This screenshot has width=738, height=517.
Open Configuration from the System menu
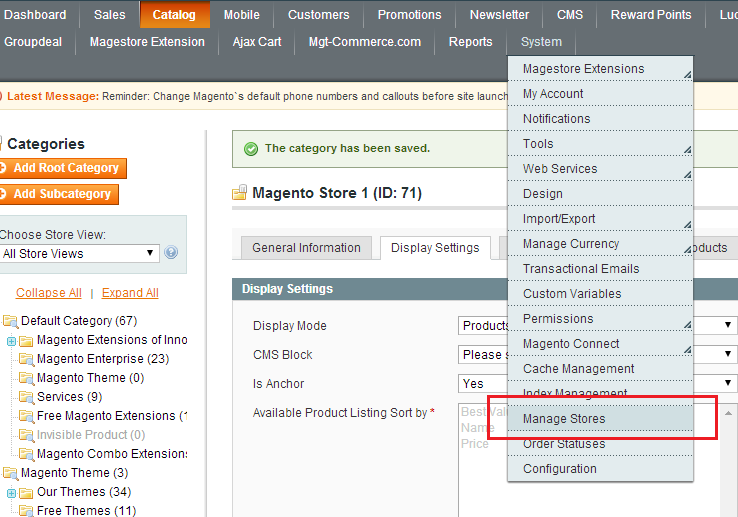[x=600, y=469]
